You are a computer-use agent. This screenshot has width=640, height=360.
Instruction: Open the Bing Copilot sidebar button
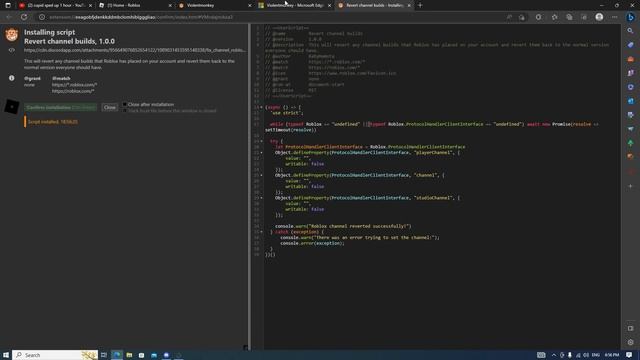[631, 17]
